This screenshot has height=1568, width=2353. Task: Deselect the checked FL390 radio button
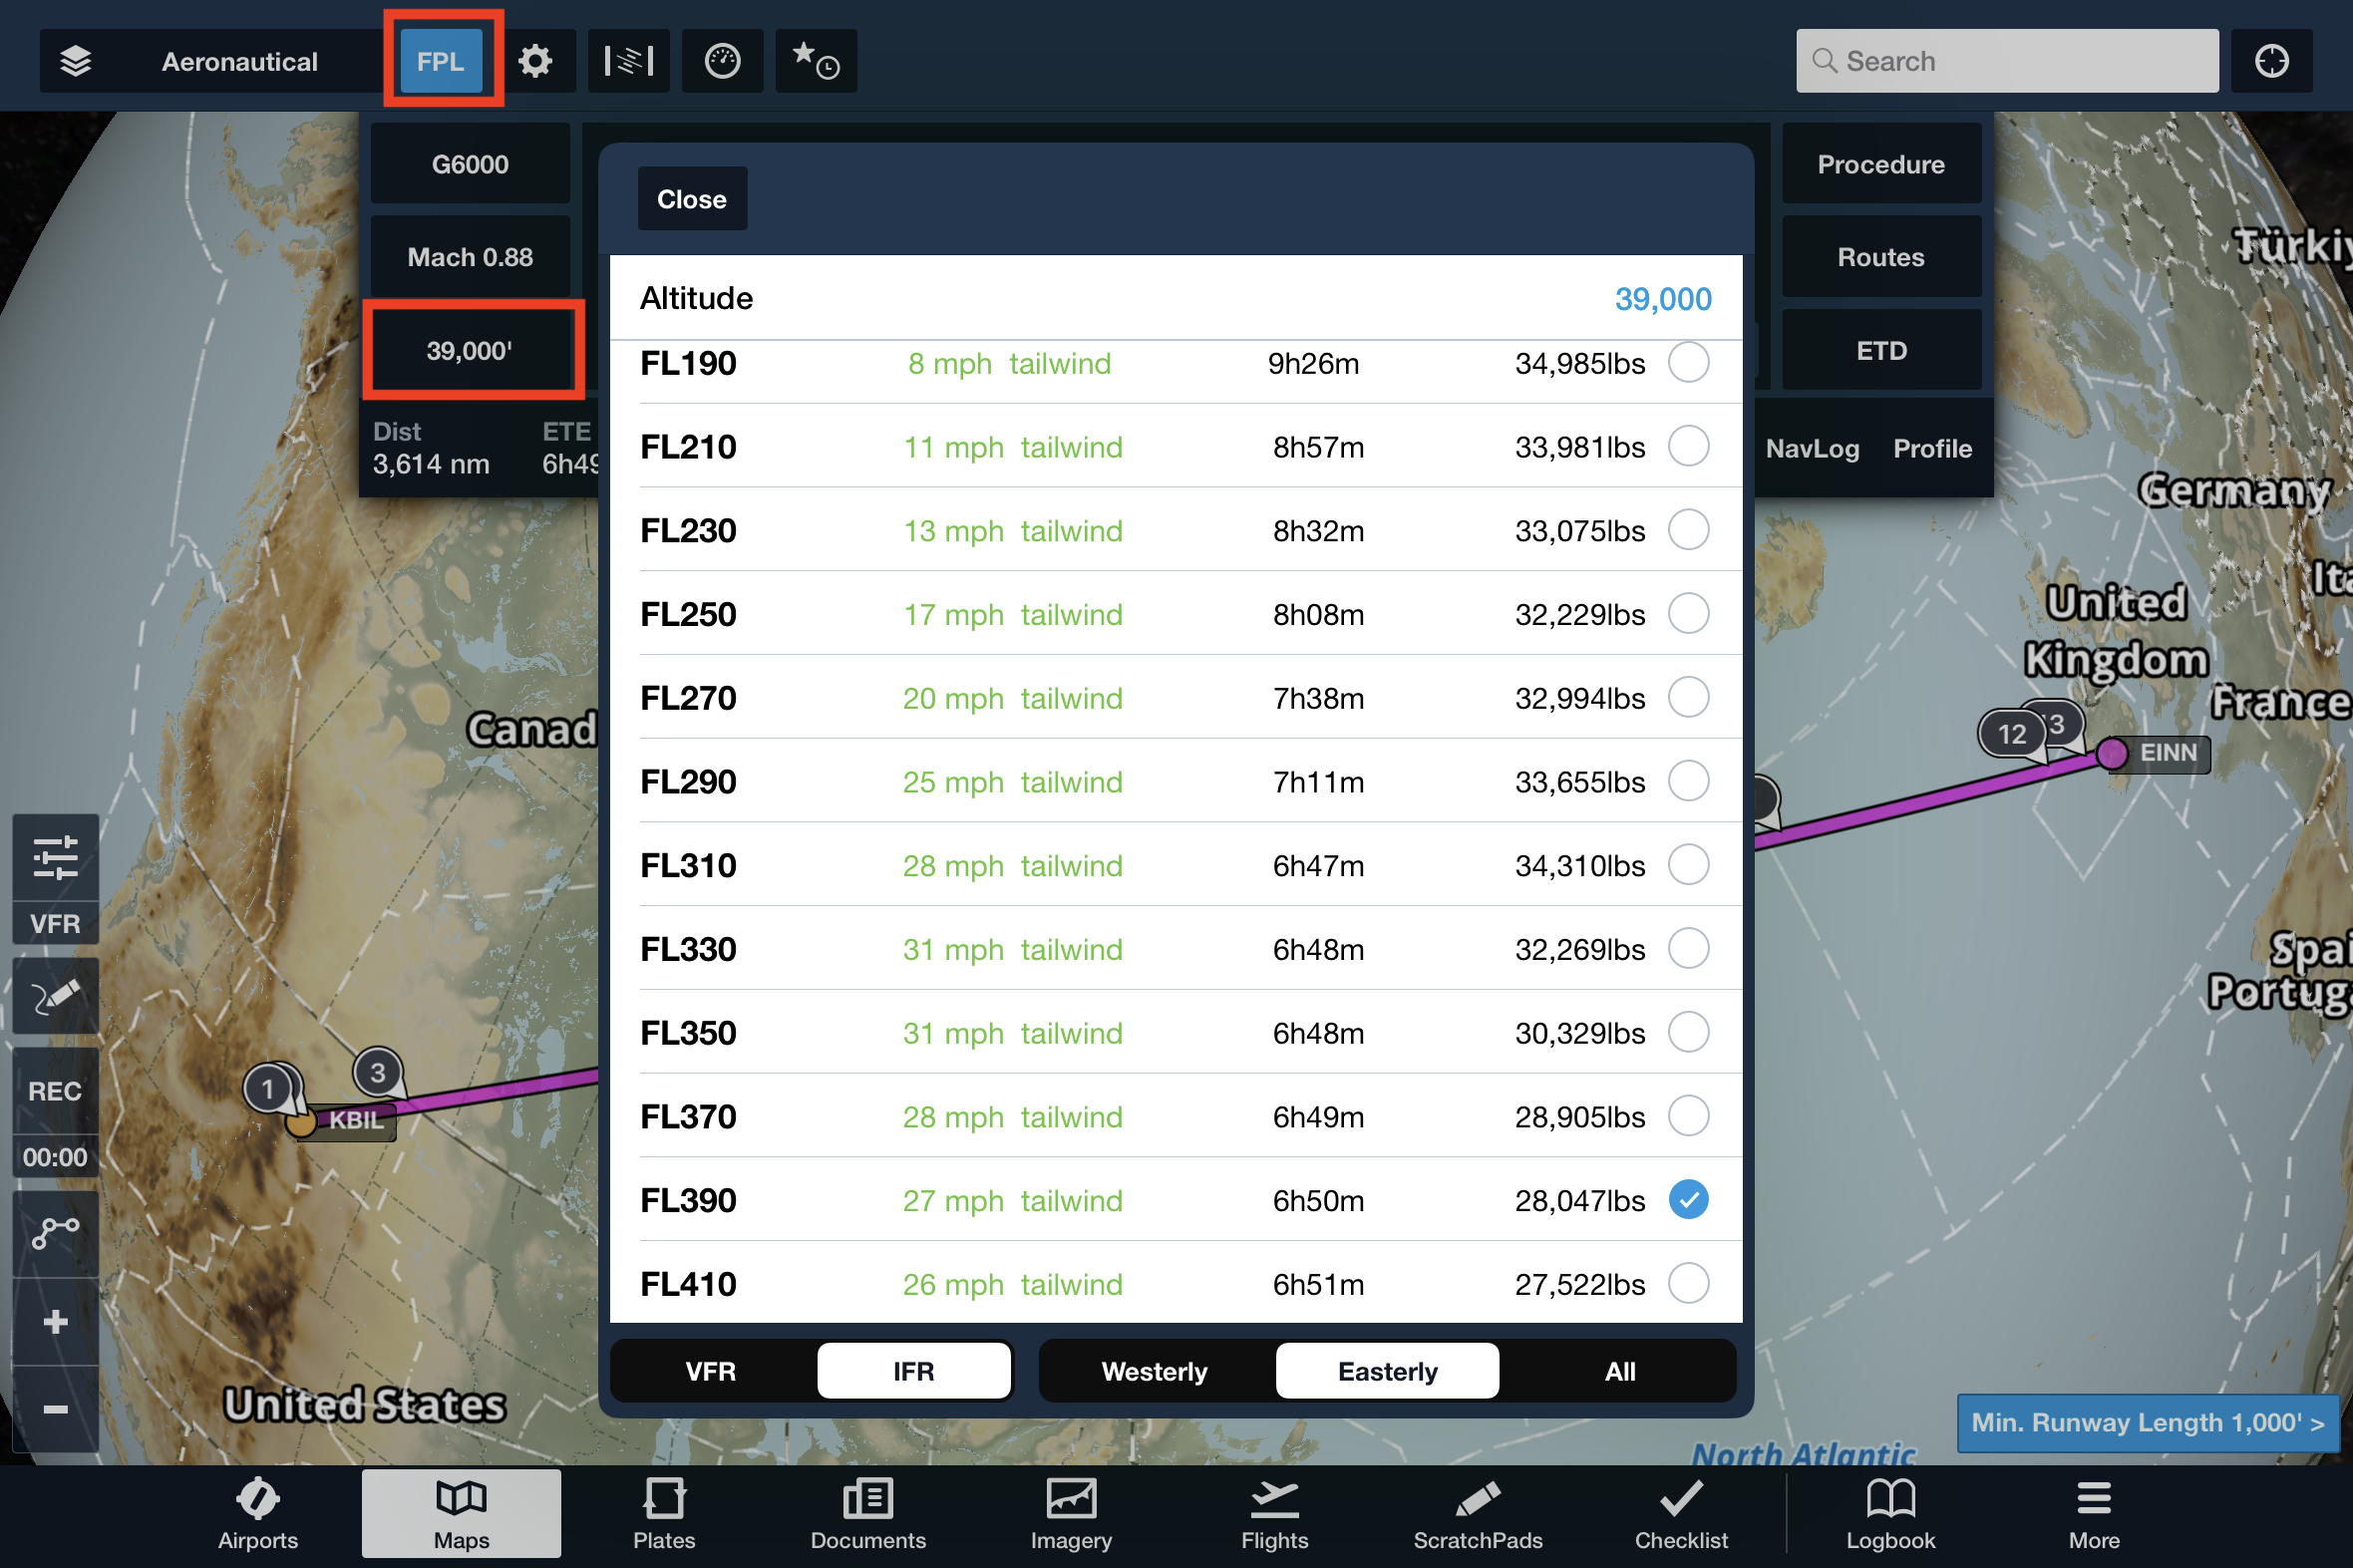(x=1688, y=1200)
